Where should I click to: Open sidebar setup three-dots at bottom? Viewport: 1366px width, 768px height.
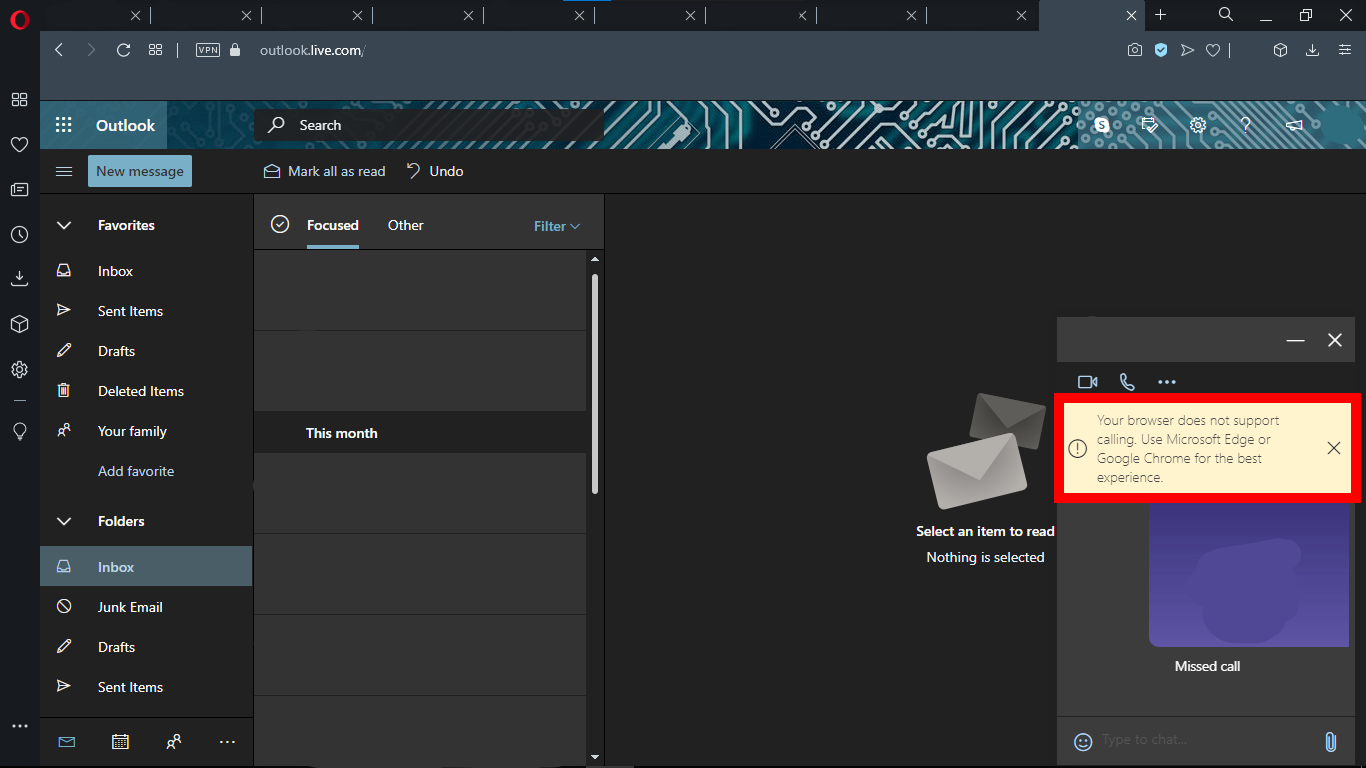[x=19, y=726]
